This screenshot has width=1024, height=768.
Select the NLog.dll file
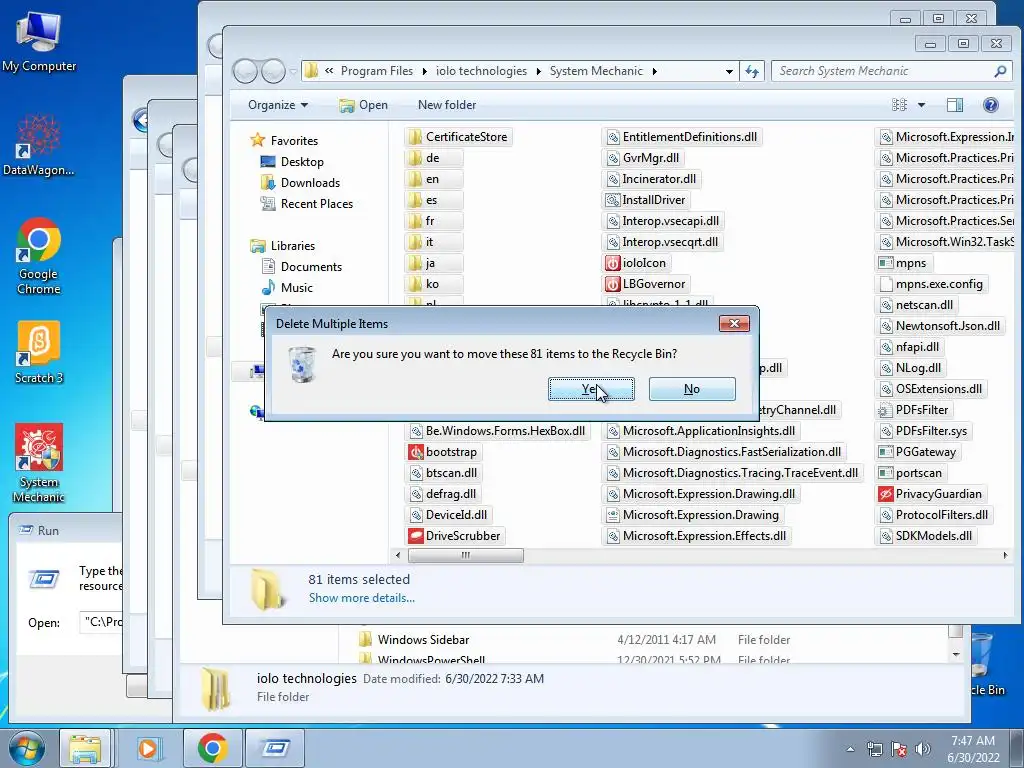click(x=910, y=368)
